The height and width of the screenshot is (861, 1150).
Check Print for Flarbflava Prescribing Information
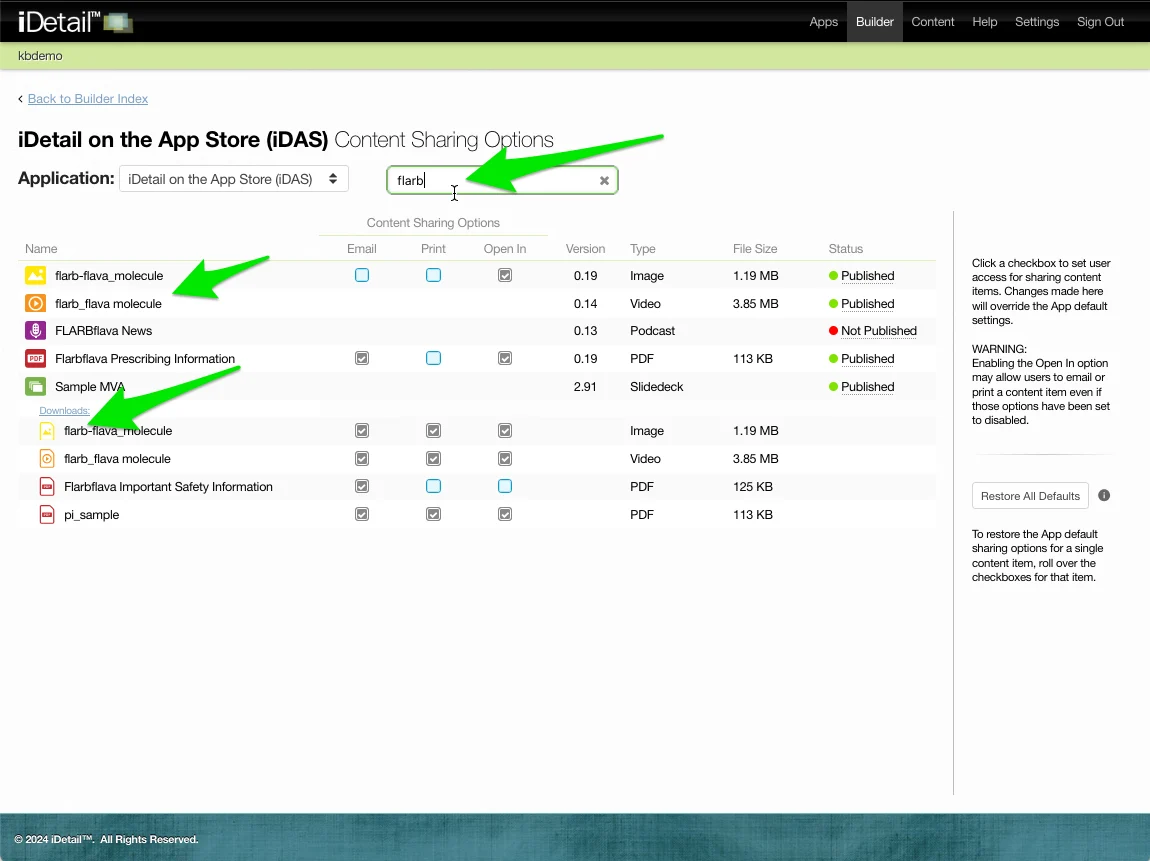click(433, 358)
